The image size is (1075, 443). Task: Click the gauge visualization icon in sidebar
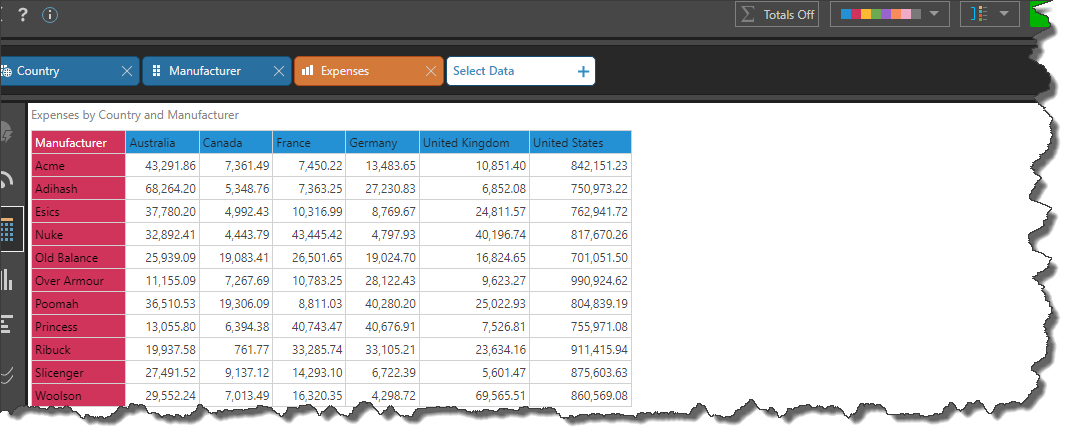pyautogui.click(x=8, y=179)
